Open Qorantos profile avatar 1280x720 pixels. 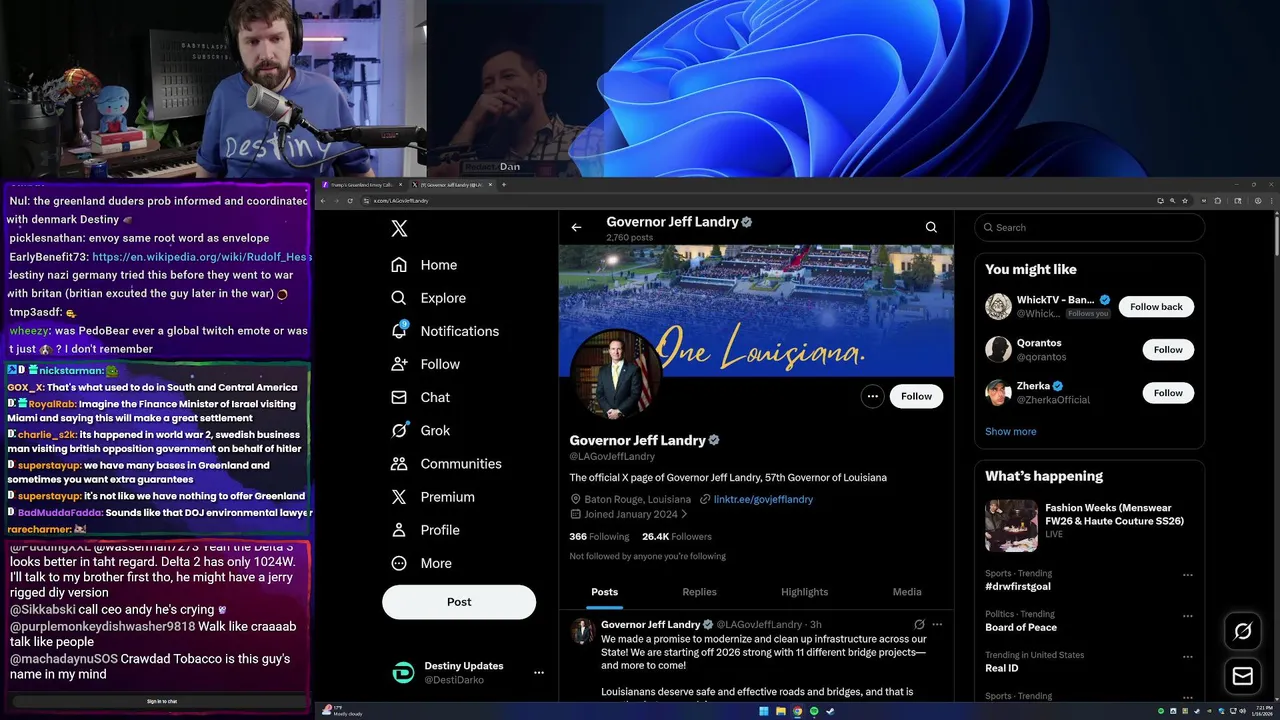tap(998, 349)
